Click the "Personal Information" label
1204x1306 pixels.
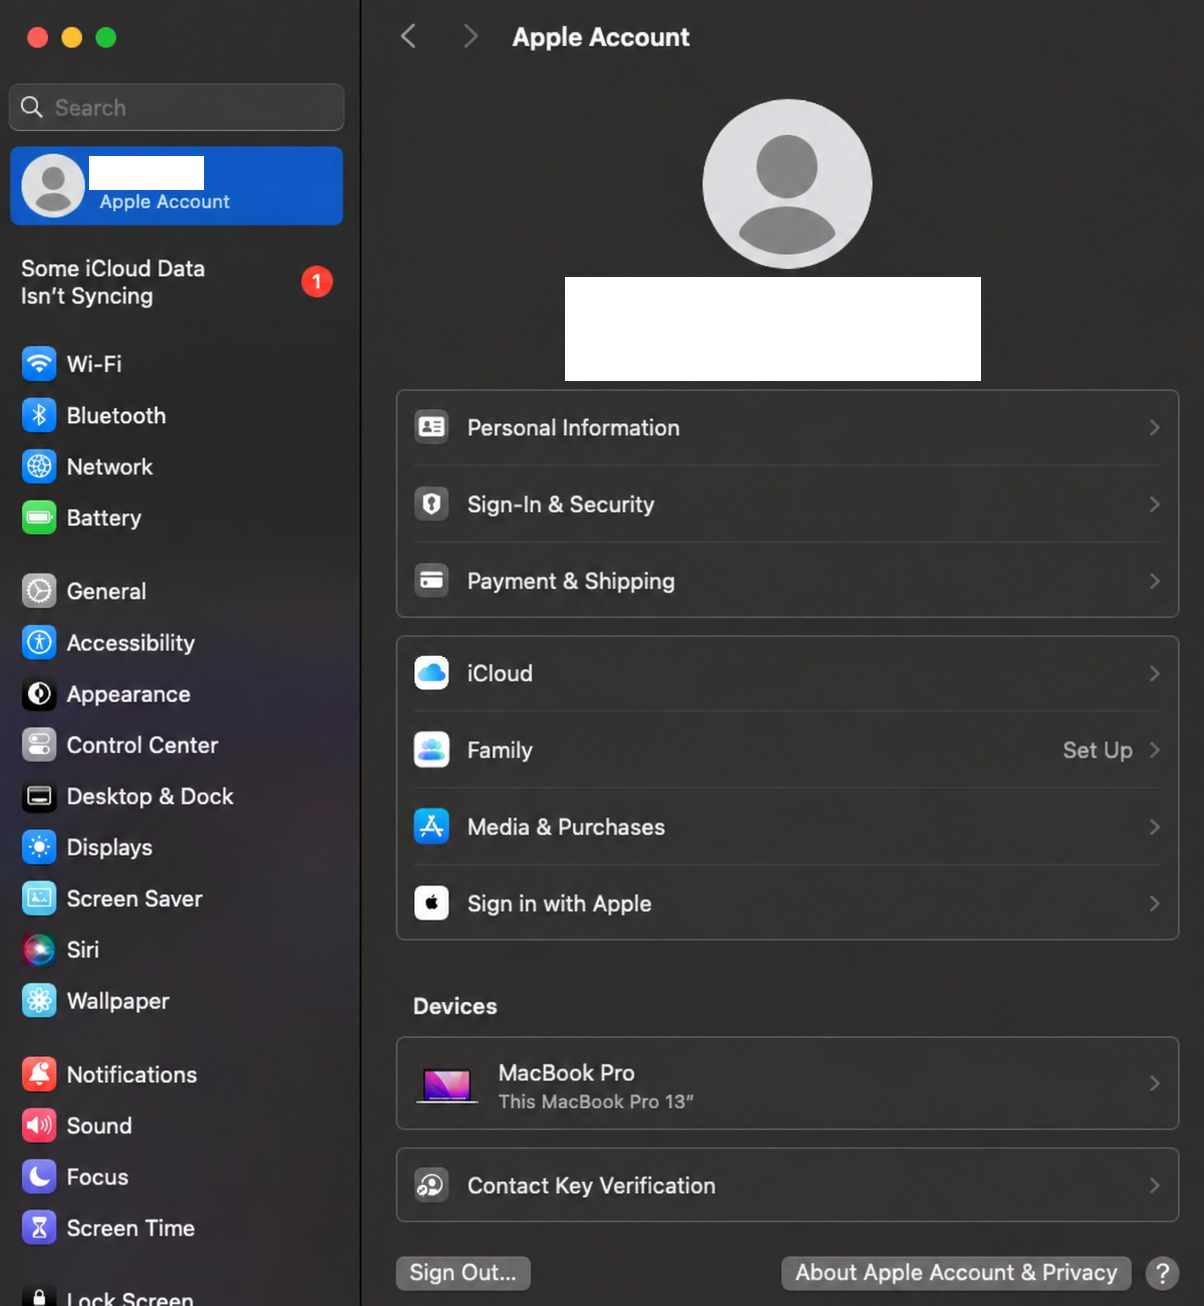tap(573, 428)
